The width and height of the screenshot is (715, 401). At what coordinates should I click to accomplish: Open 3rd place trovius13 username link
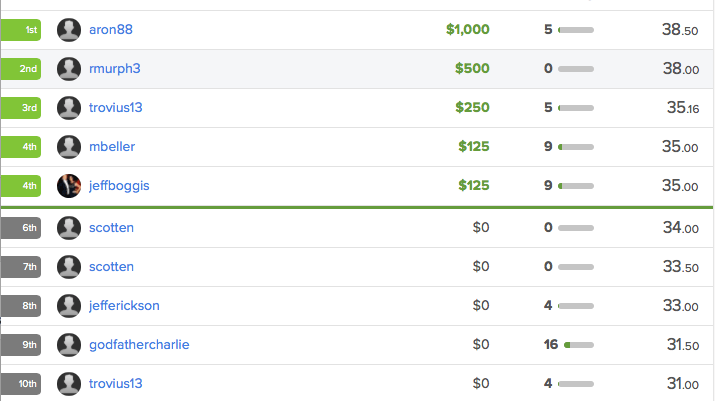point(115,108)
